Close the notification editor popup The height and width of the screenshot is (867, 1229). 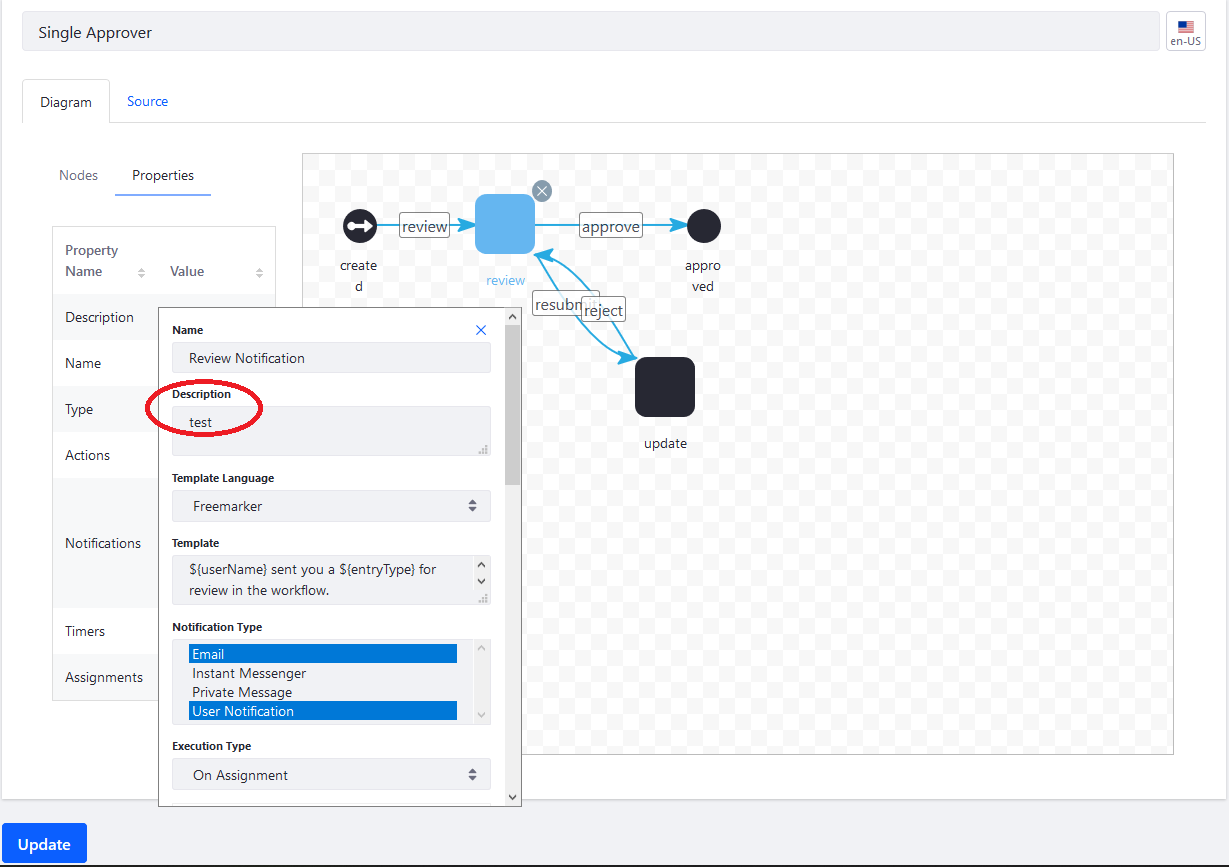481,330
